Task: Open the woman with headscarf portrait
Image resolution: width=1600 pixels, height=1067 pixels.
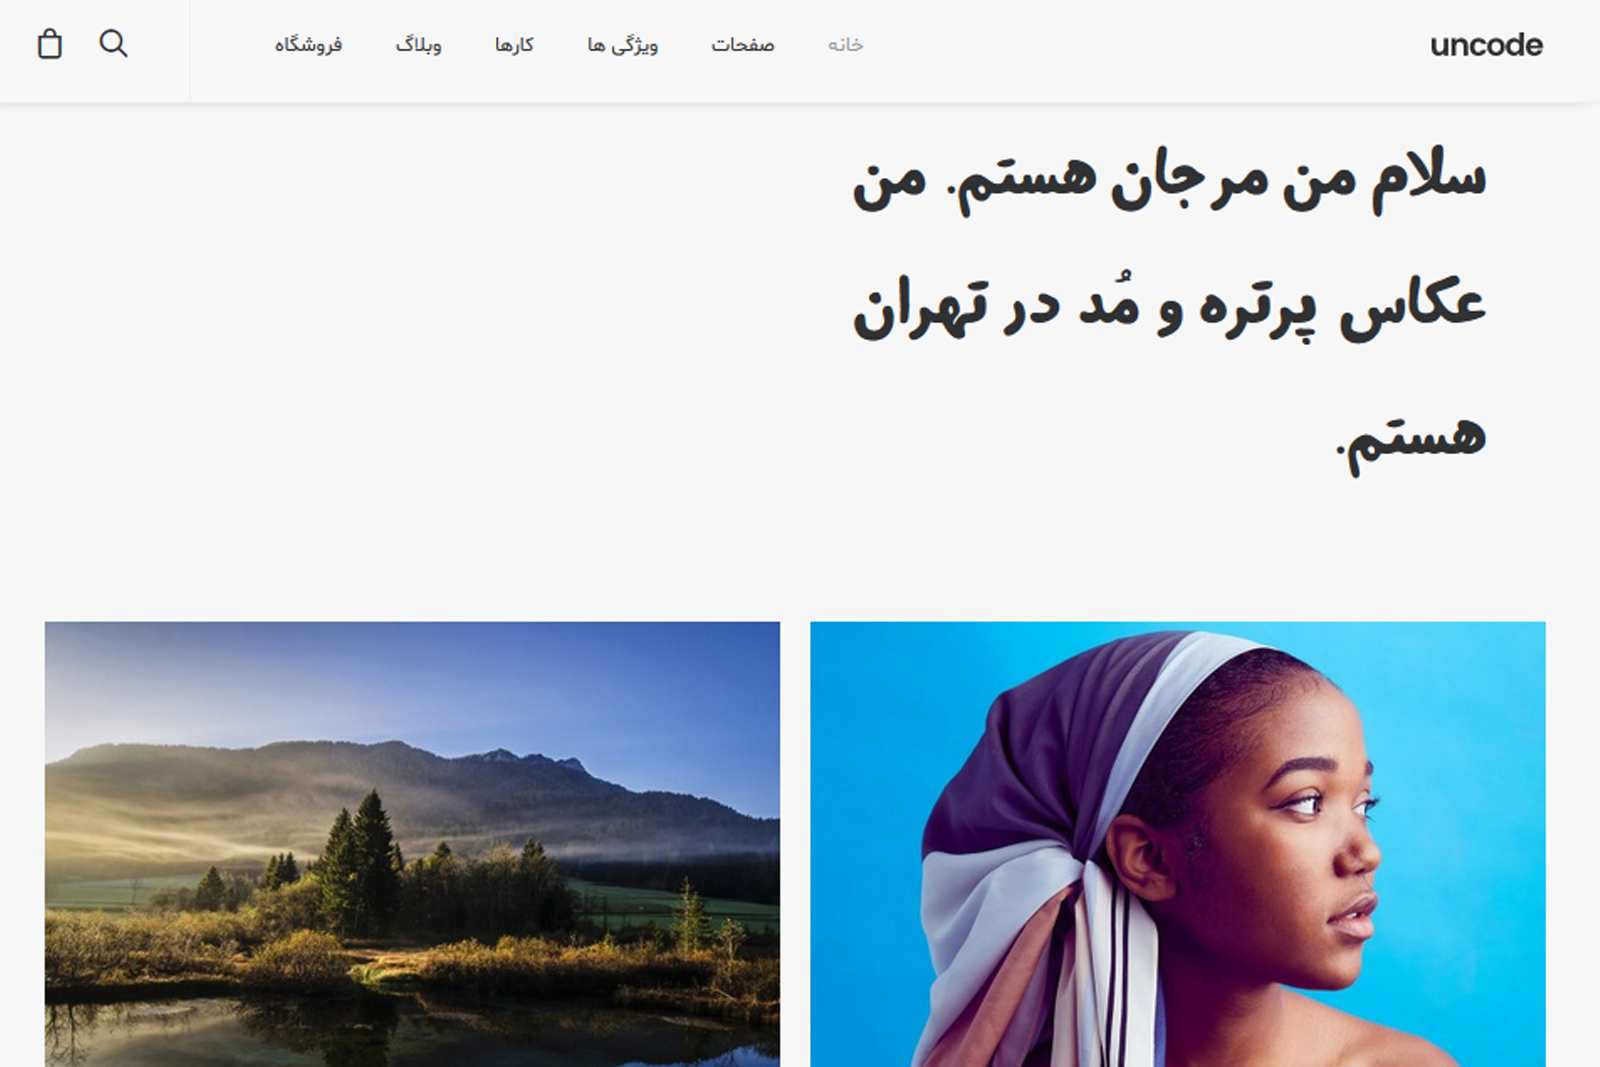Action: (1178, 844)
